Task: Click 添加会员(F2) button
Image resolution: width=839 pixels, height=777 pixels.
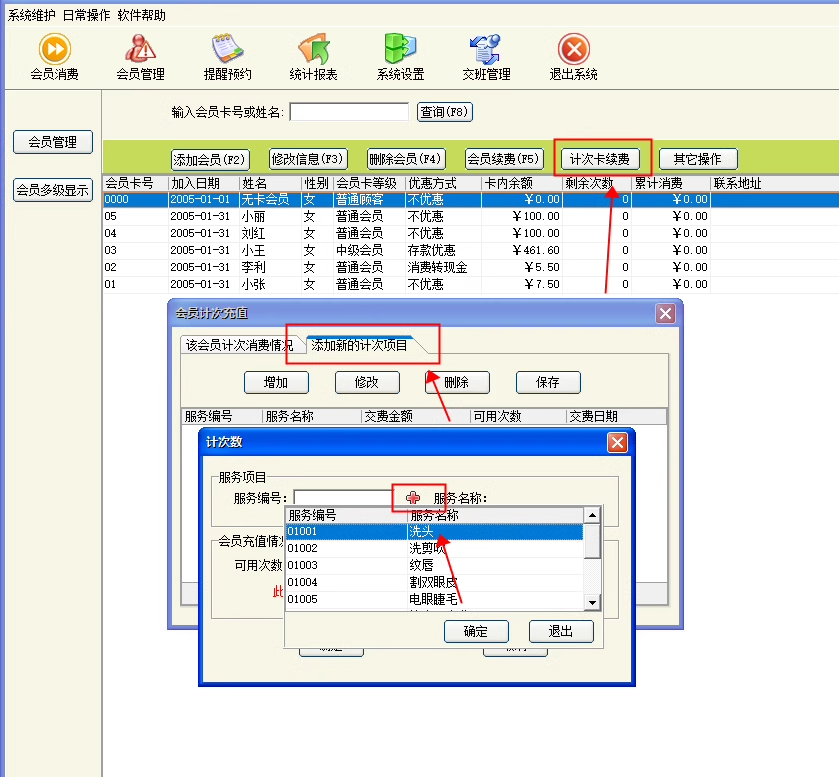Action: 209,159
